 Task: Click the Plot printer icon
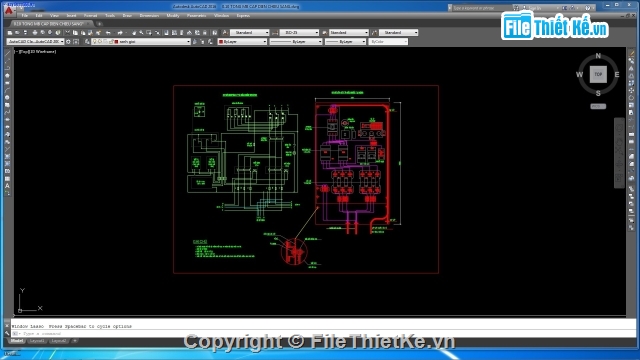[35, 33]
